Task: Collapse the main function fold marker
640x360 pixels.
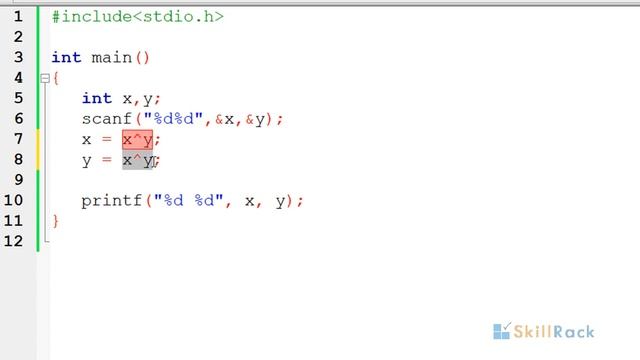Action: [x=45, y=78]
